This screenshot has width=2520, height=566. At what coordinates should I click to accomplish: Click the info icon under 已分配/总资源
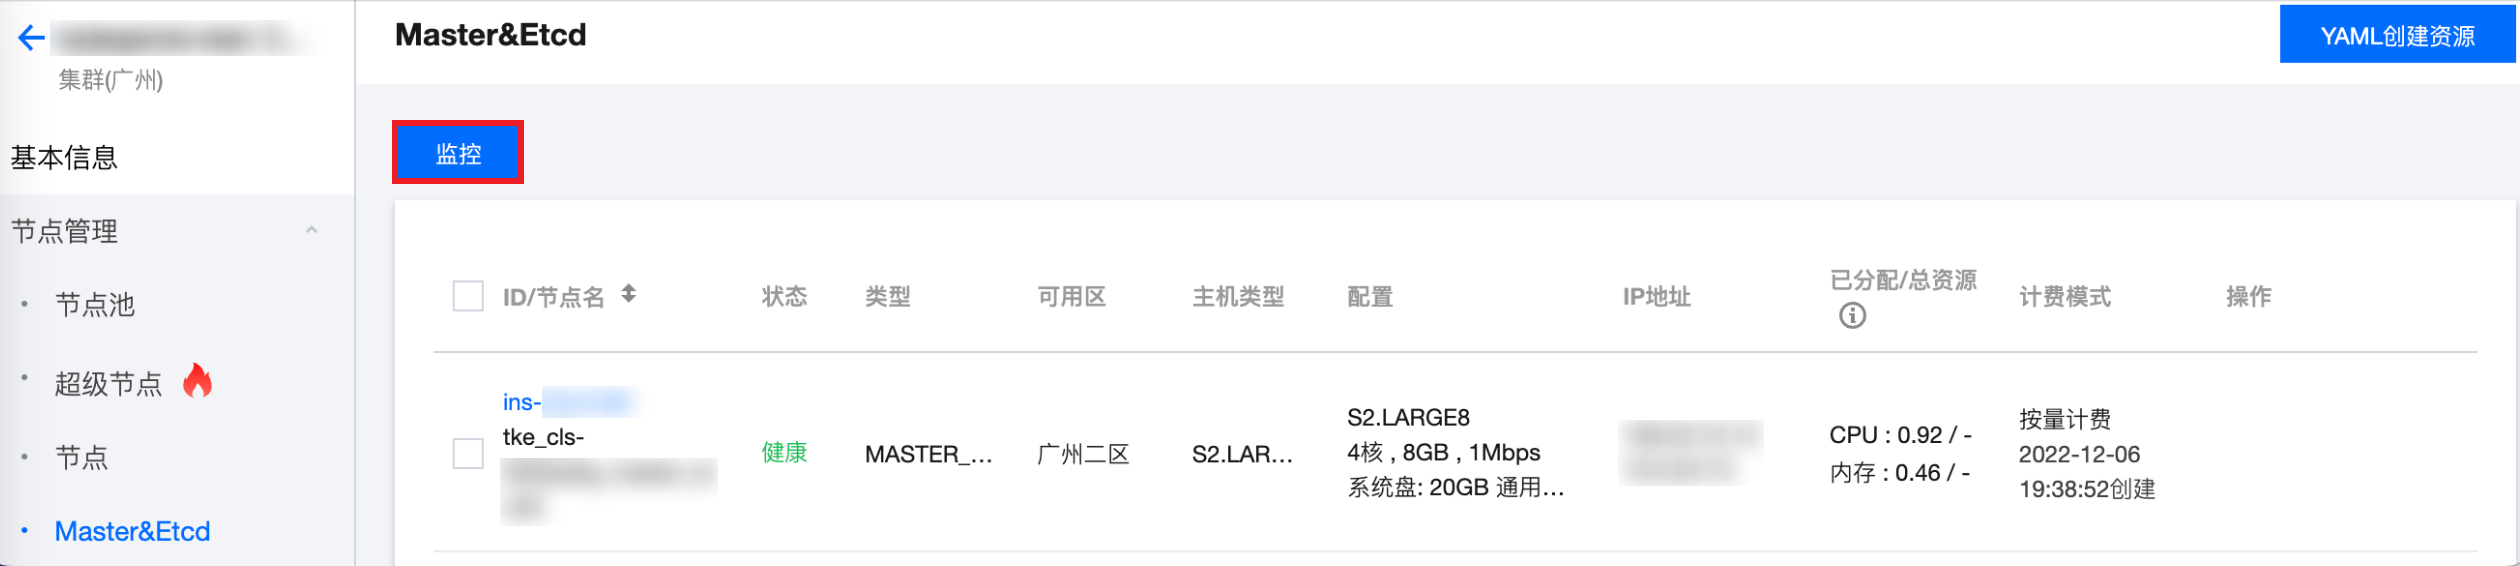point(1852,316)
